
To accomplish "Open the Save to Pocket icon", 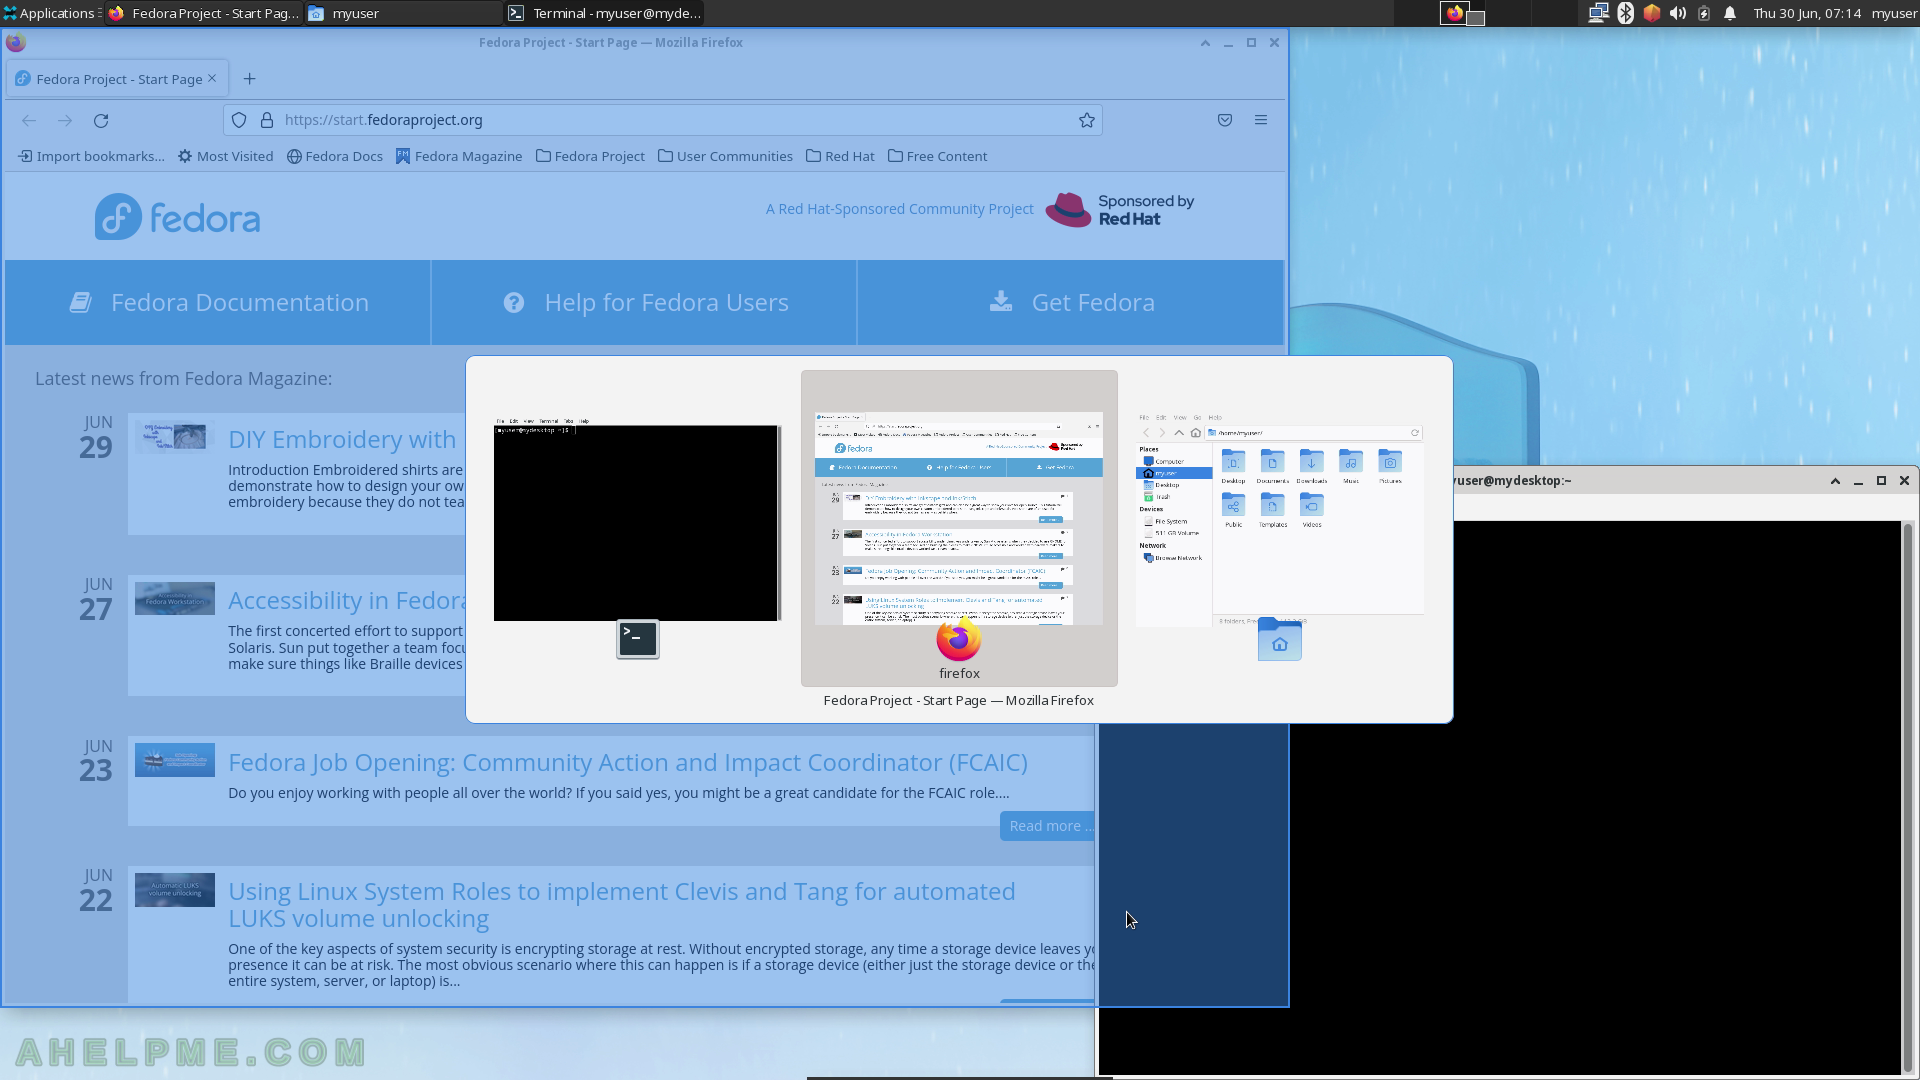I will pos(1225,120).
